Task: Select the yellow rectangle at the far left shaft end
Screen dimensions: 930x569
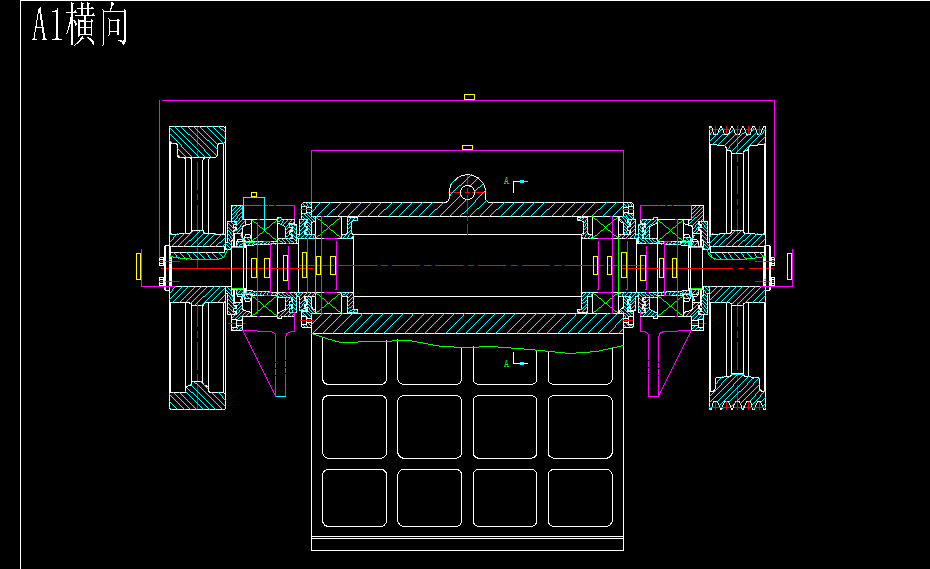Action: tap(139, 266)
